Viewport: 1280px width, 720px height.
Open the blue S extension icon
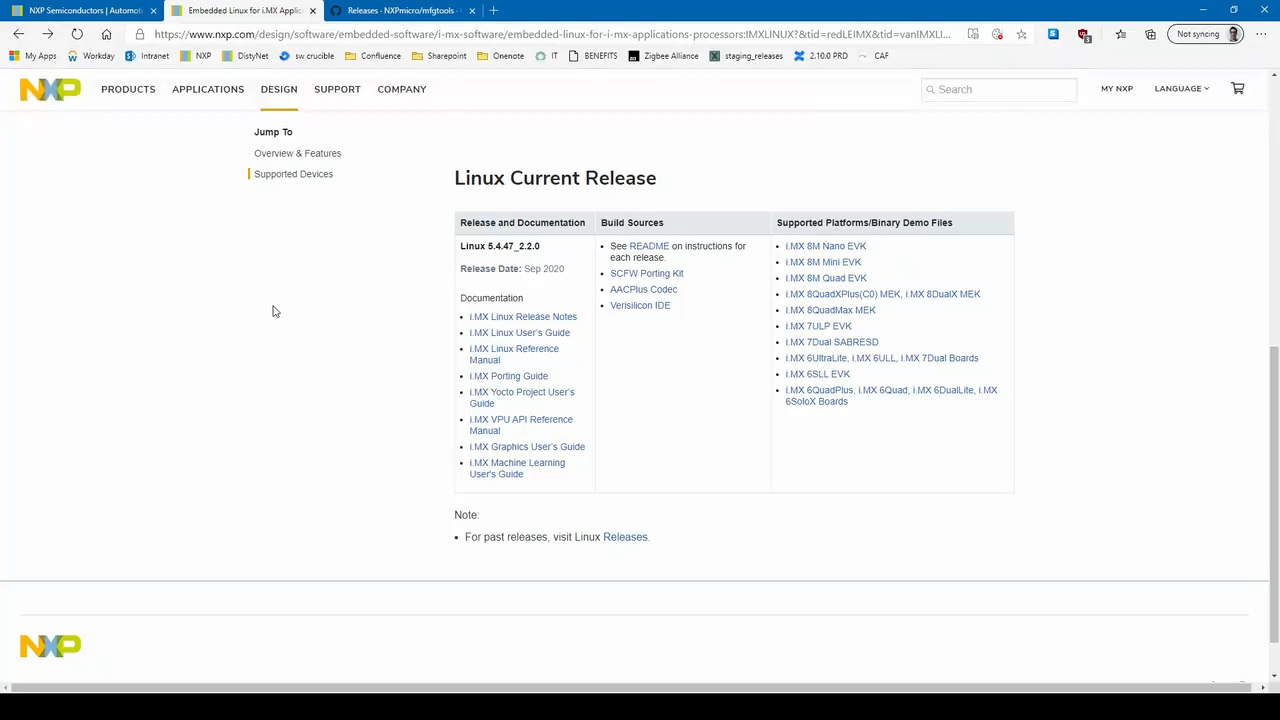(1053, 34)
